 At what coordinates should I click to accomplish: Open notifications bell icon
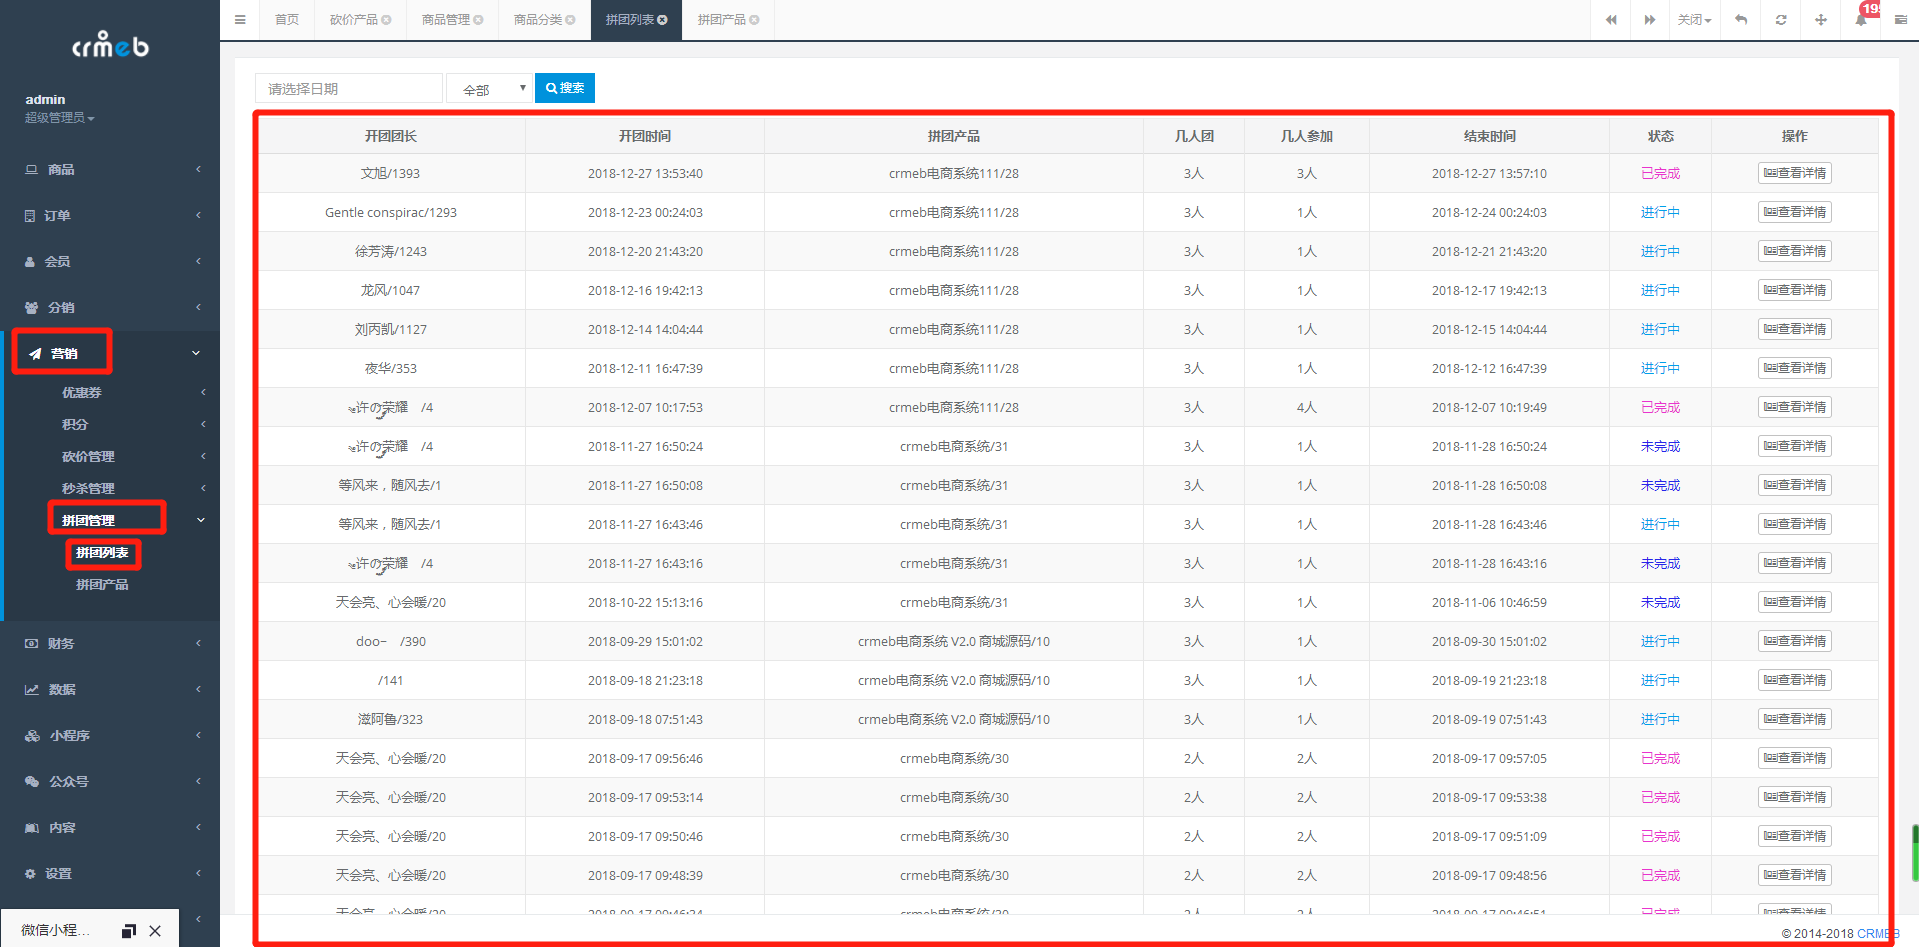click(x=1861, y=20)
